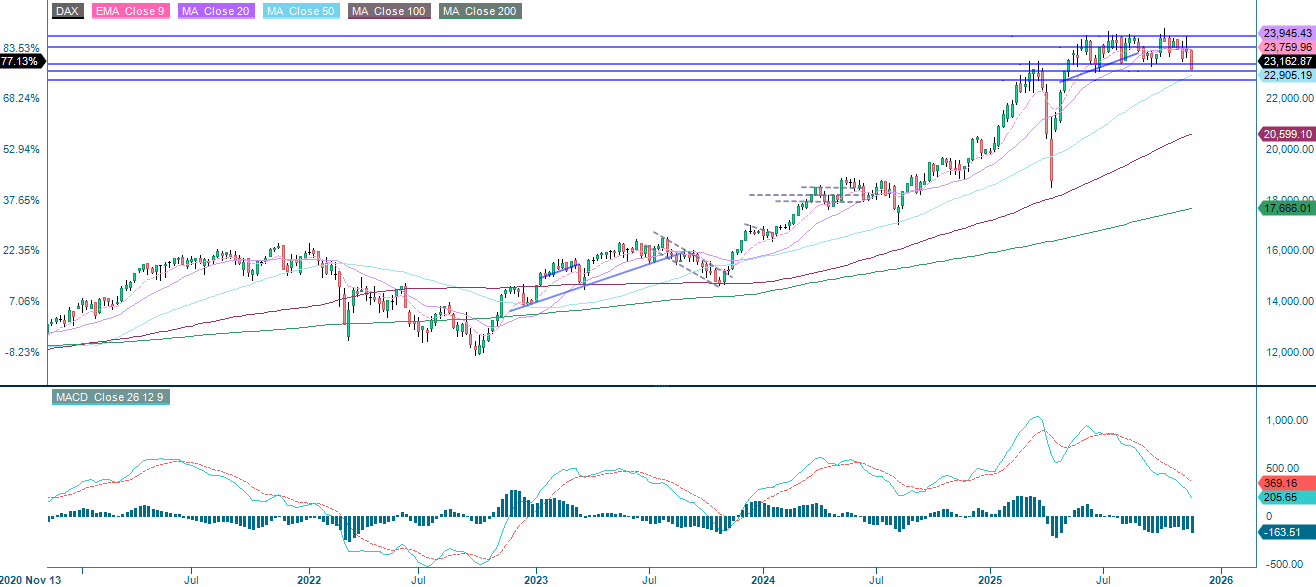Click the 77.13% Fibonacci level label

point(18,62)
